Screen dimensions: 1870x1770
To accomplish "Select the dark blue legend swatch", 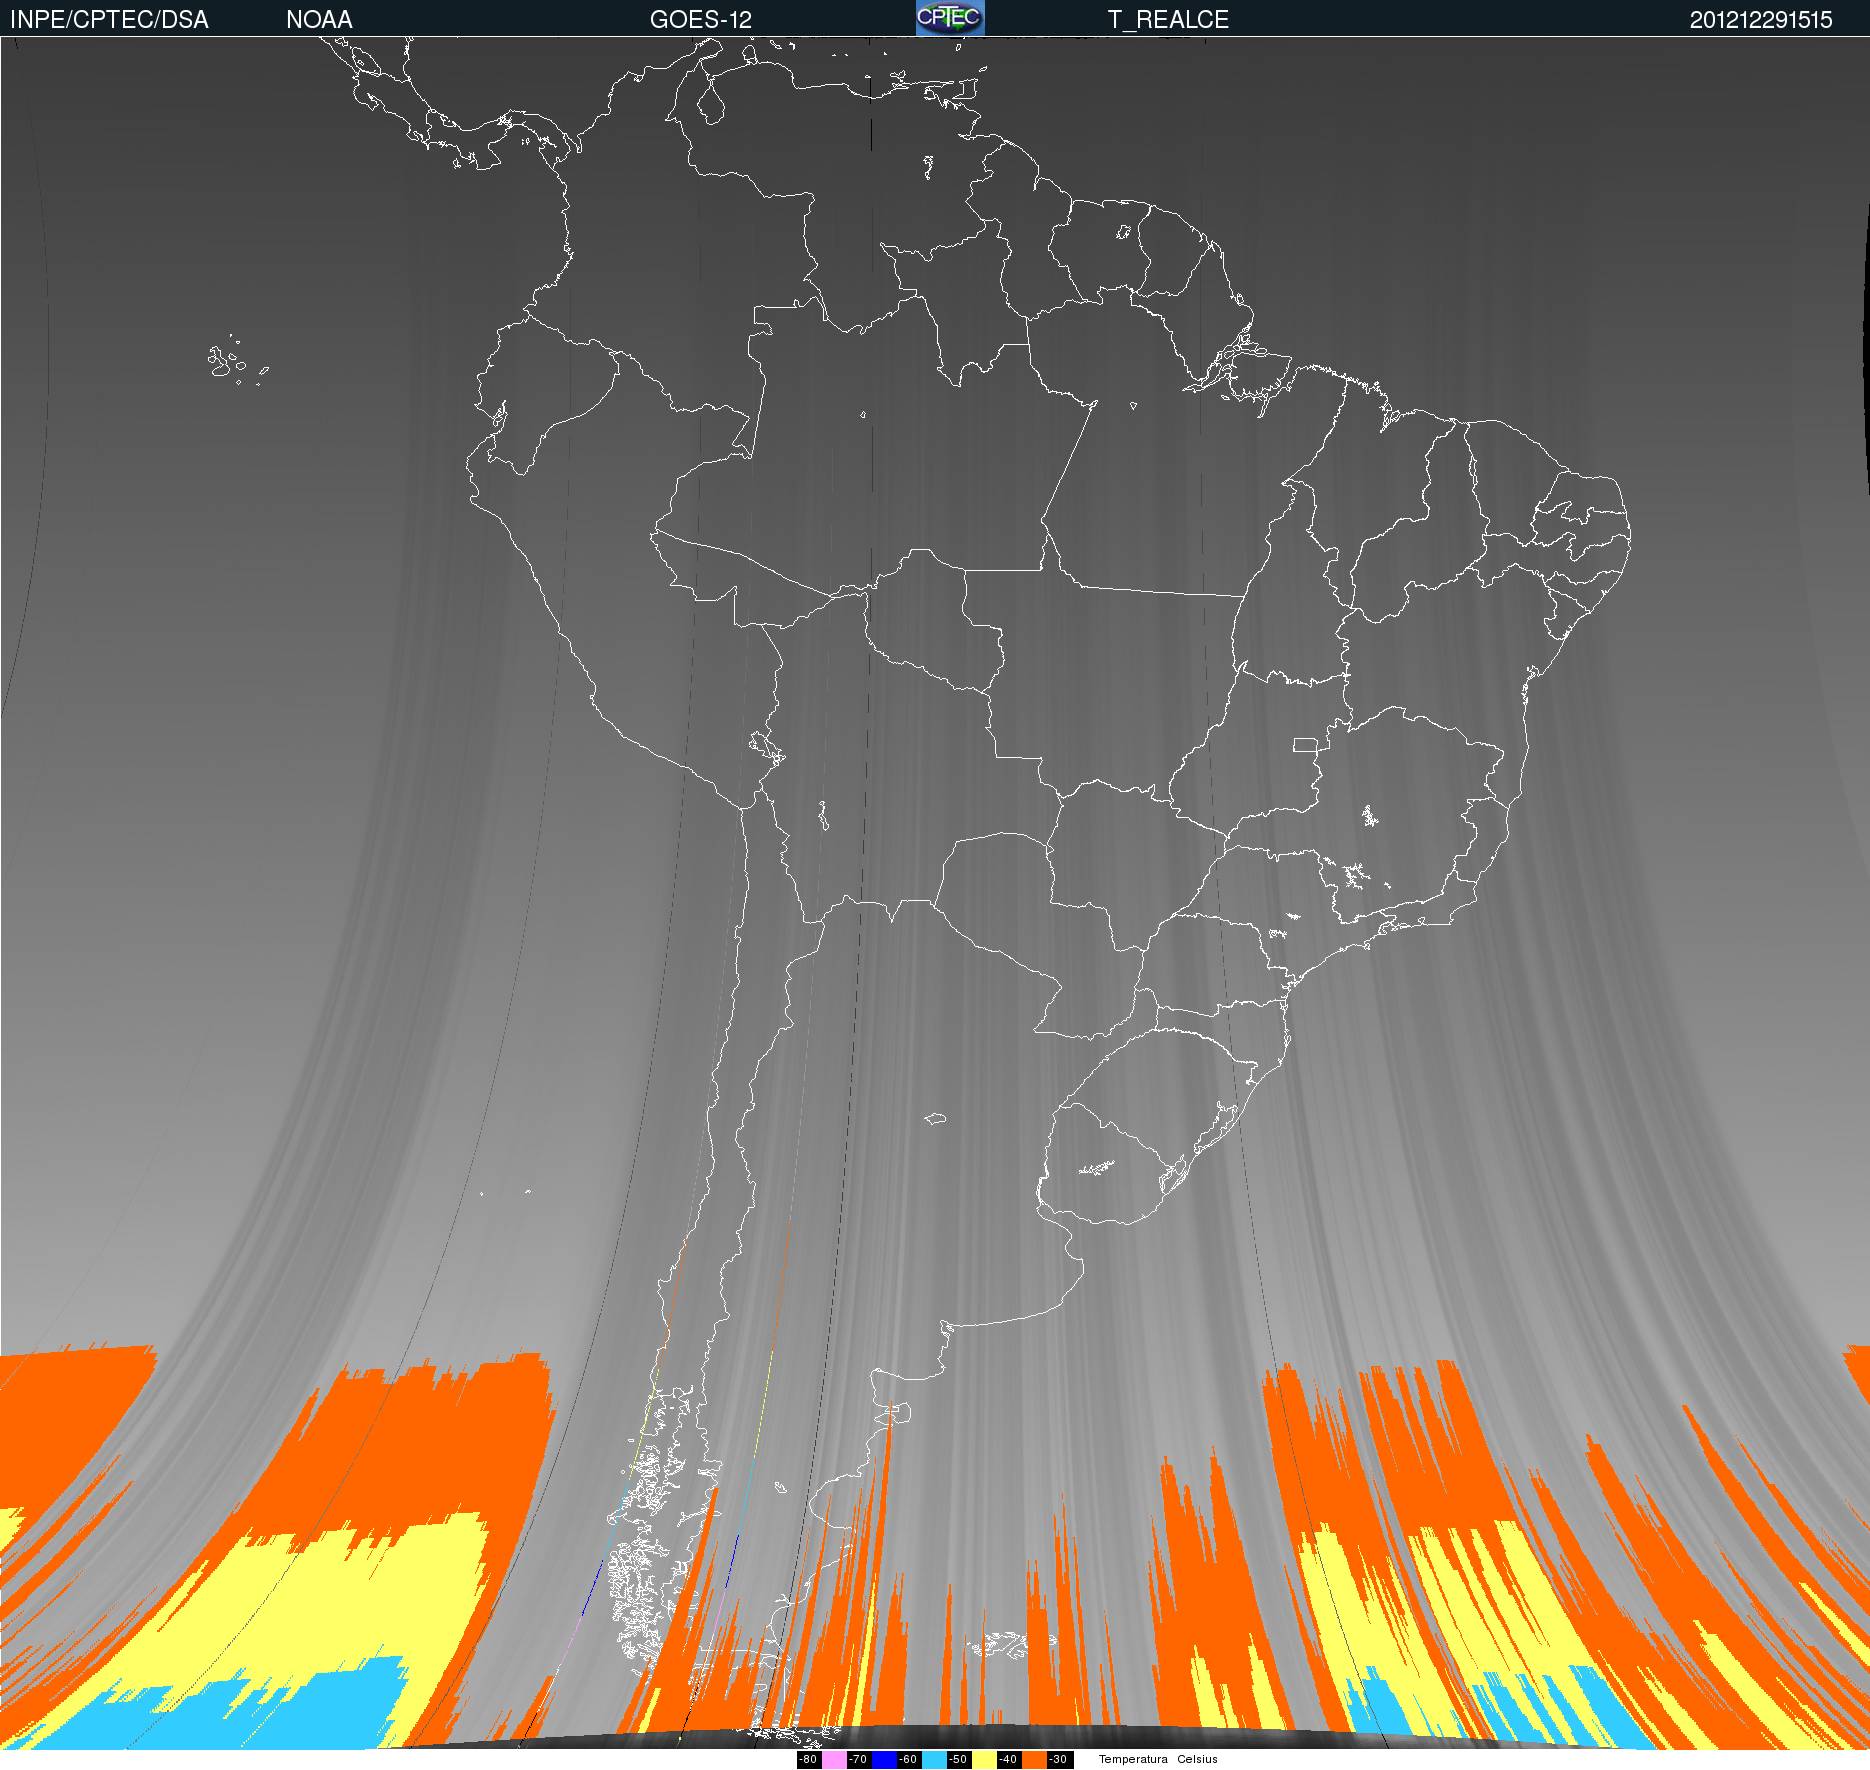I will pyautogui.click(x=884, y=1760).
